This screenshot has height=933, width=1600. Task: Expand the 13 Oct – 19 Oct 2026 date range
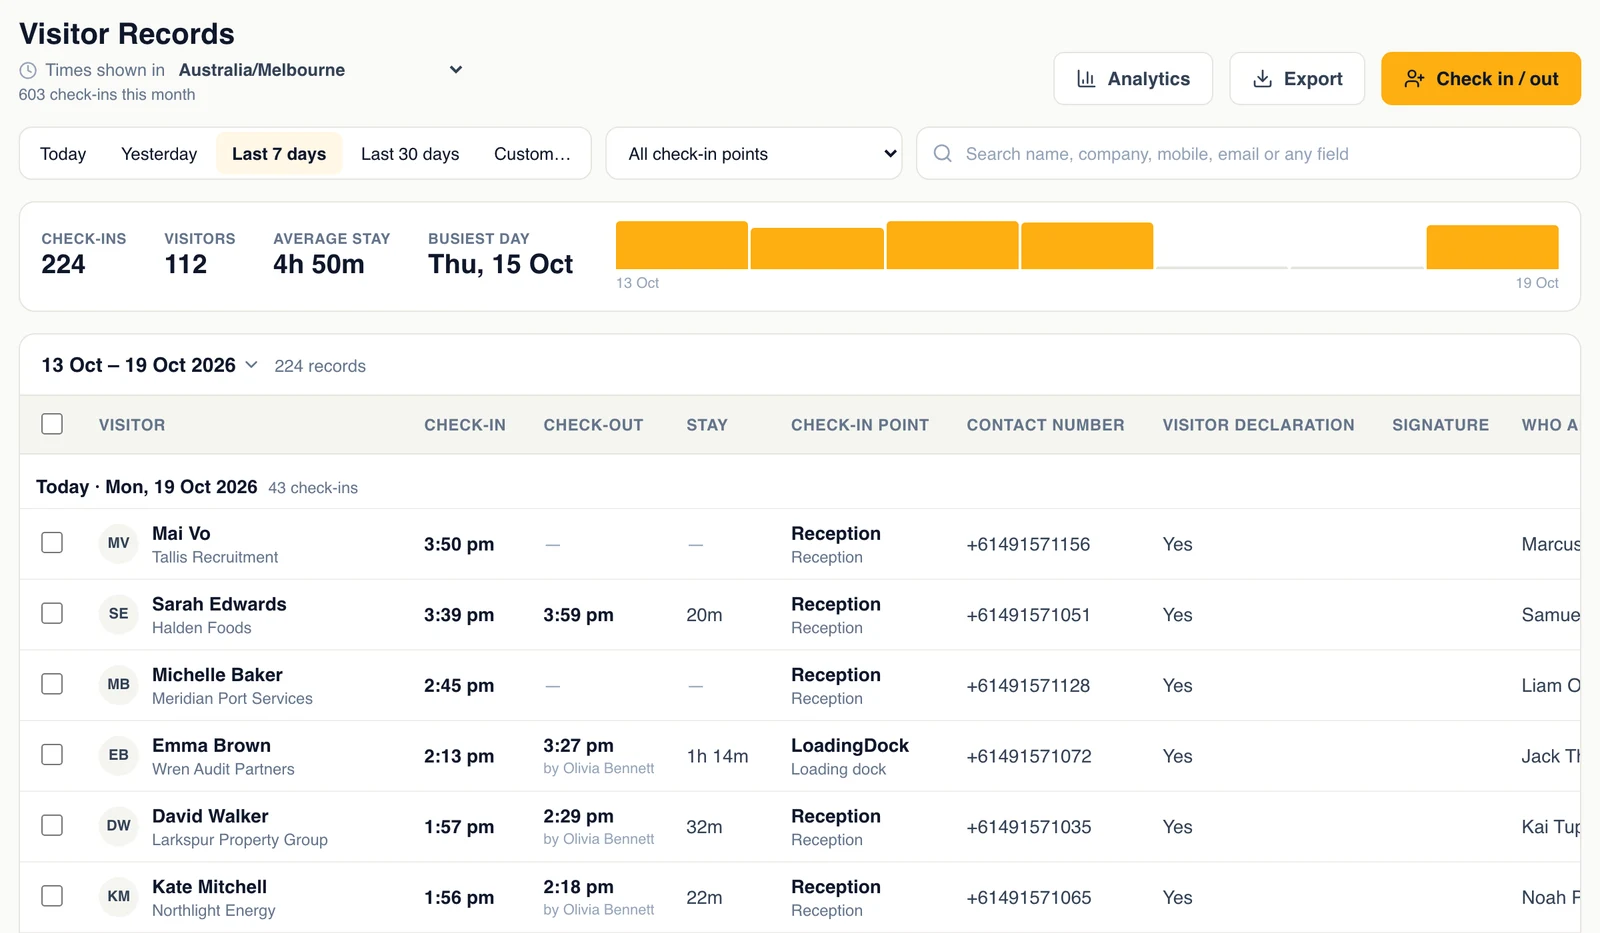[149, 365]
